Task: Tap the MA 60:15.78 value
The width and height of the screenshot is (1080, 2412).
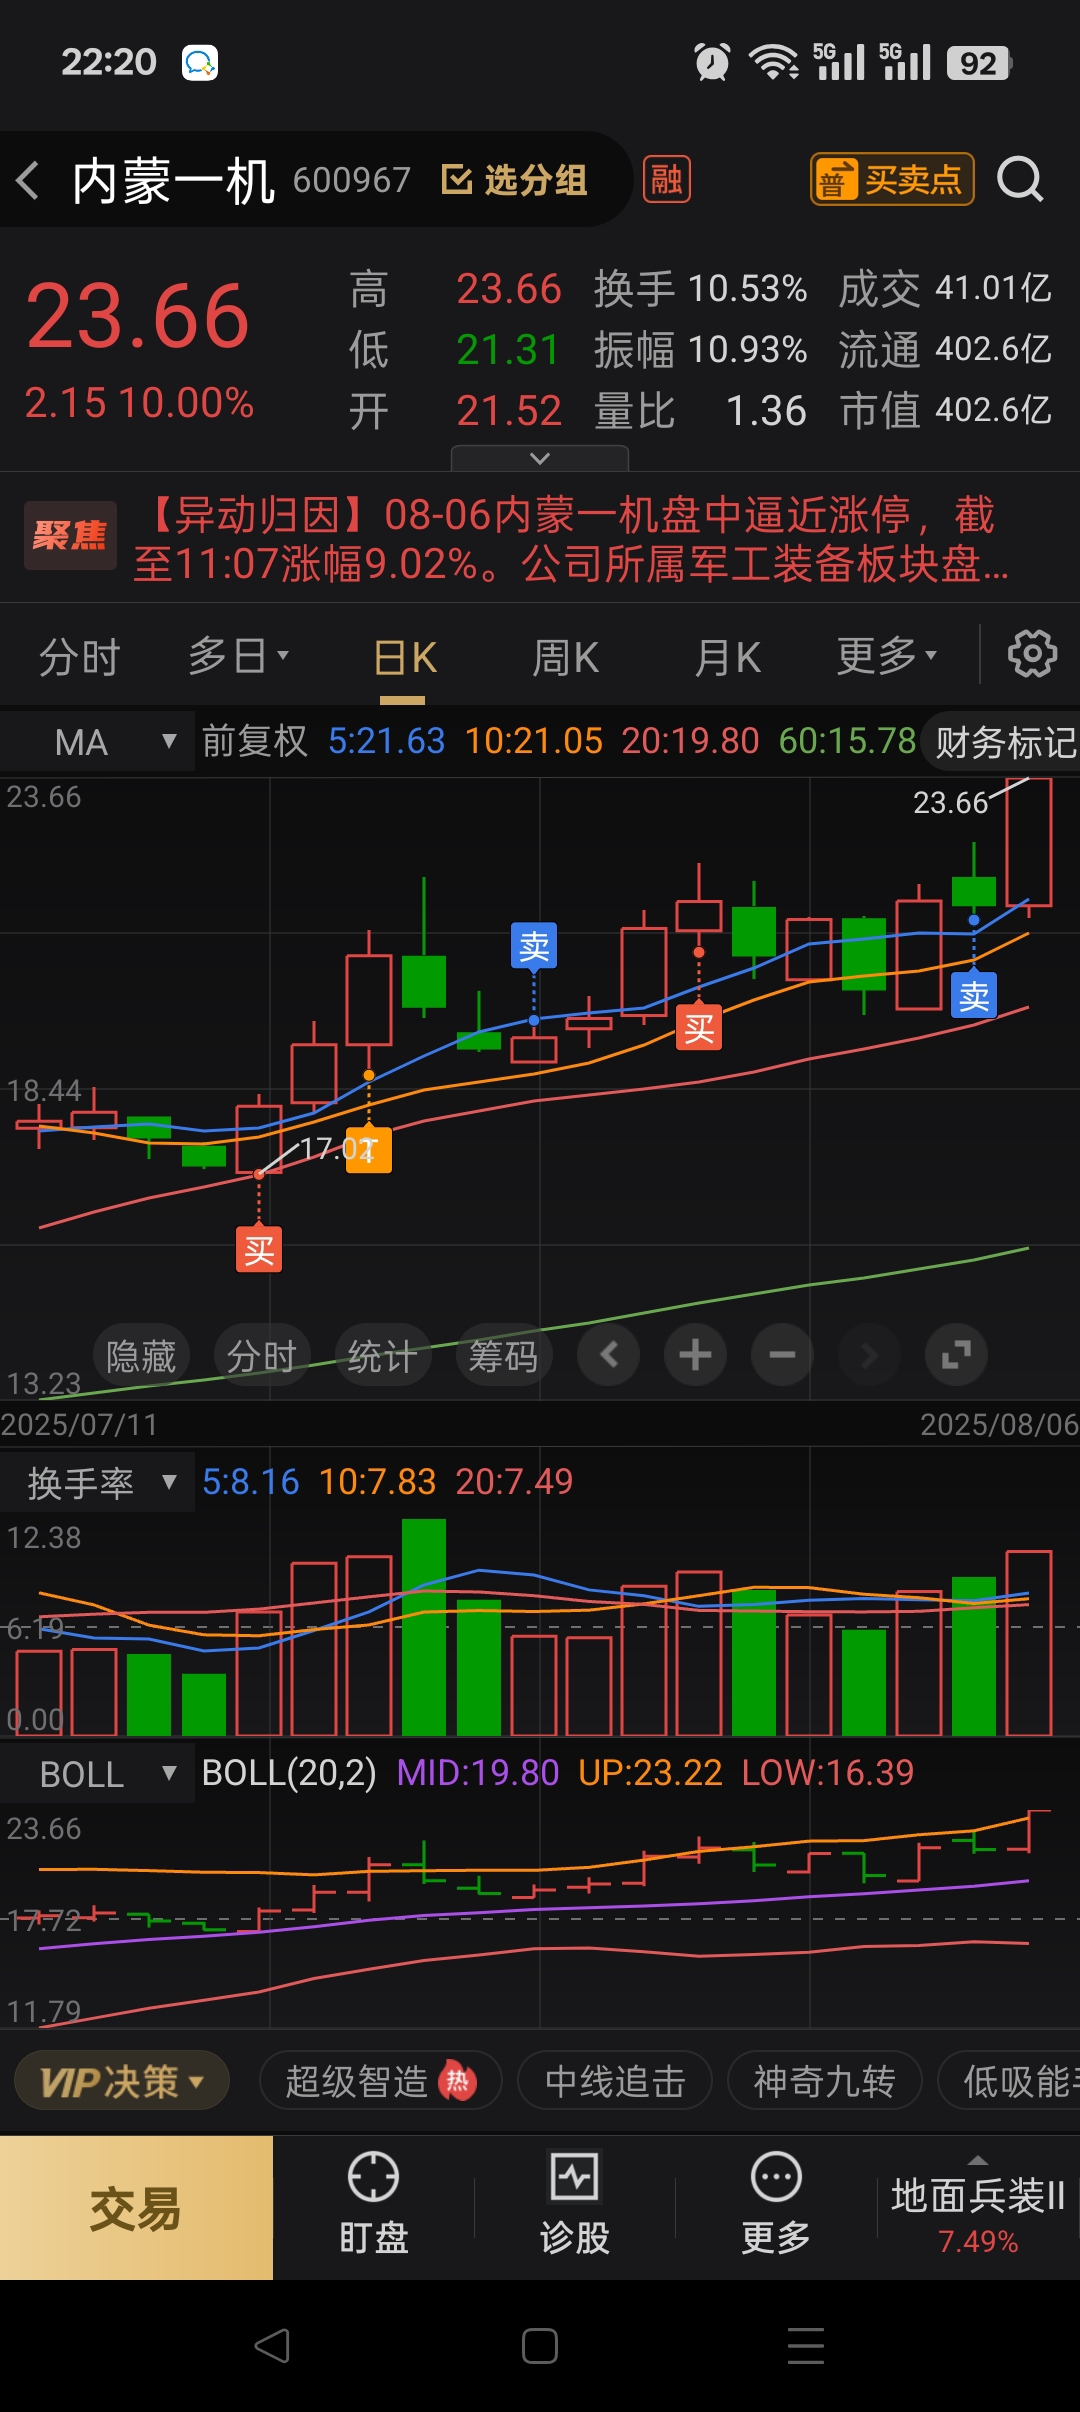Action: pos(847,741)
